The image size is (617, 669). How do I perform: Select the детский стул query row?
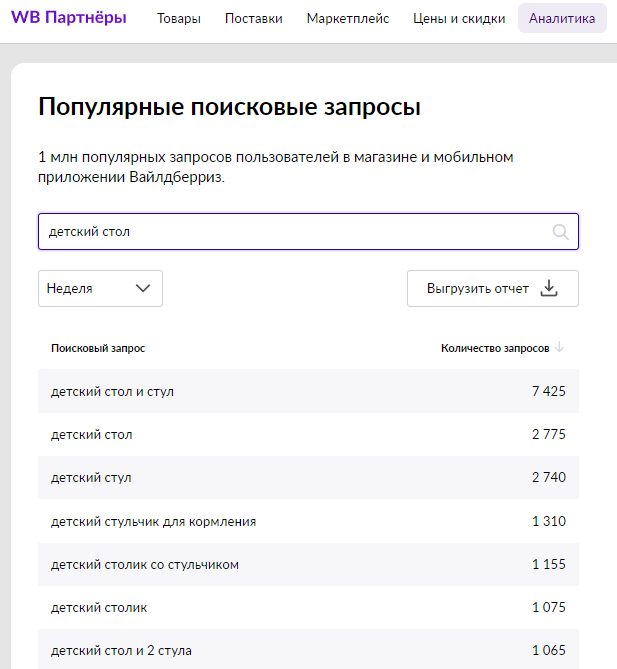pos(308,478)
